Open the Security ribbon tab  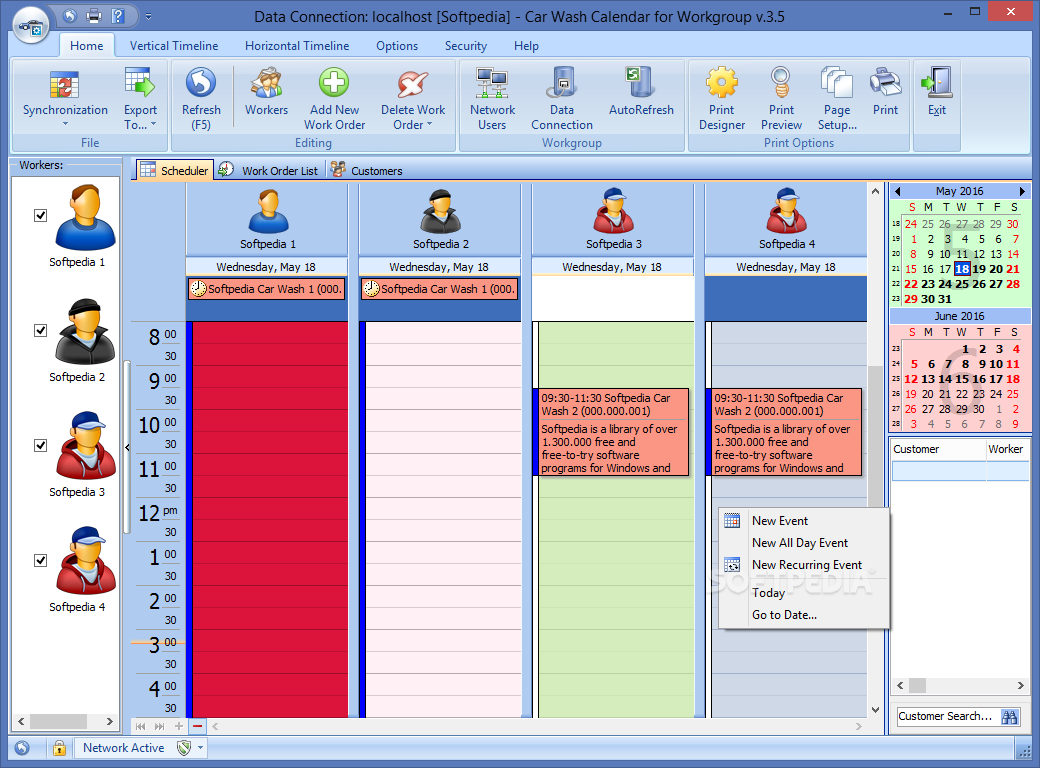(466, 46)
